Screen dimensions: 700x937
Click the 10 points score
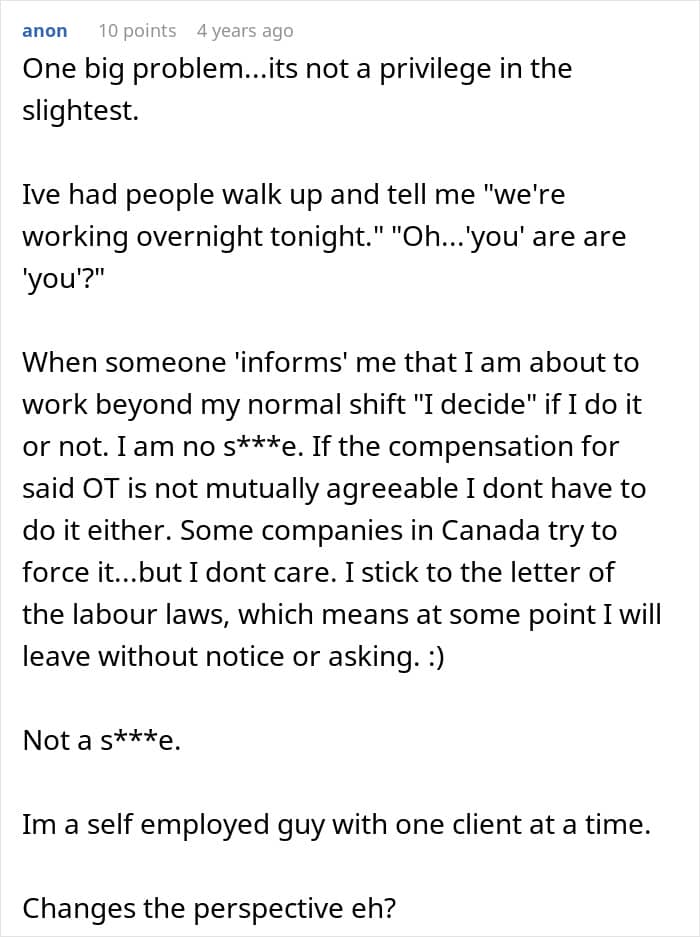[137, 31]
